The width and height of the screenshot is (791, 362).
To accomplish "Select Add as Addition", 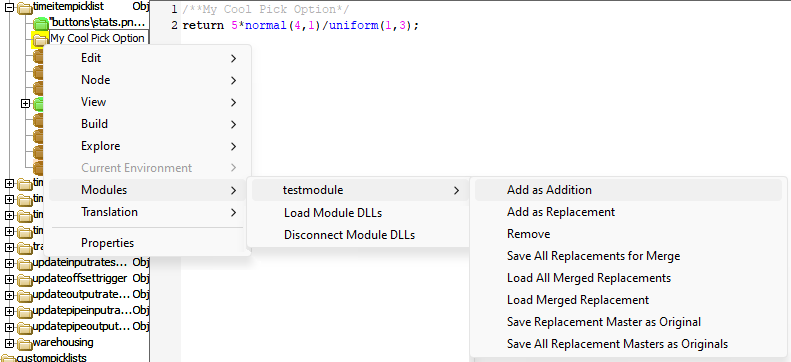I will [628, 190].
